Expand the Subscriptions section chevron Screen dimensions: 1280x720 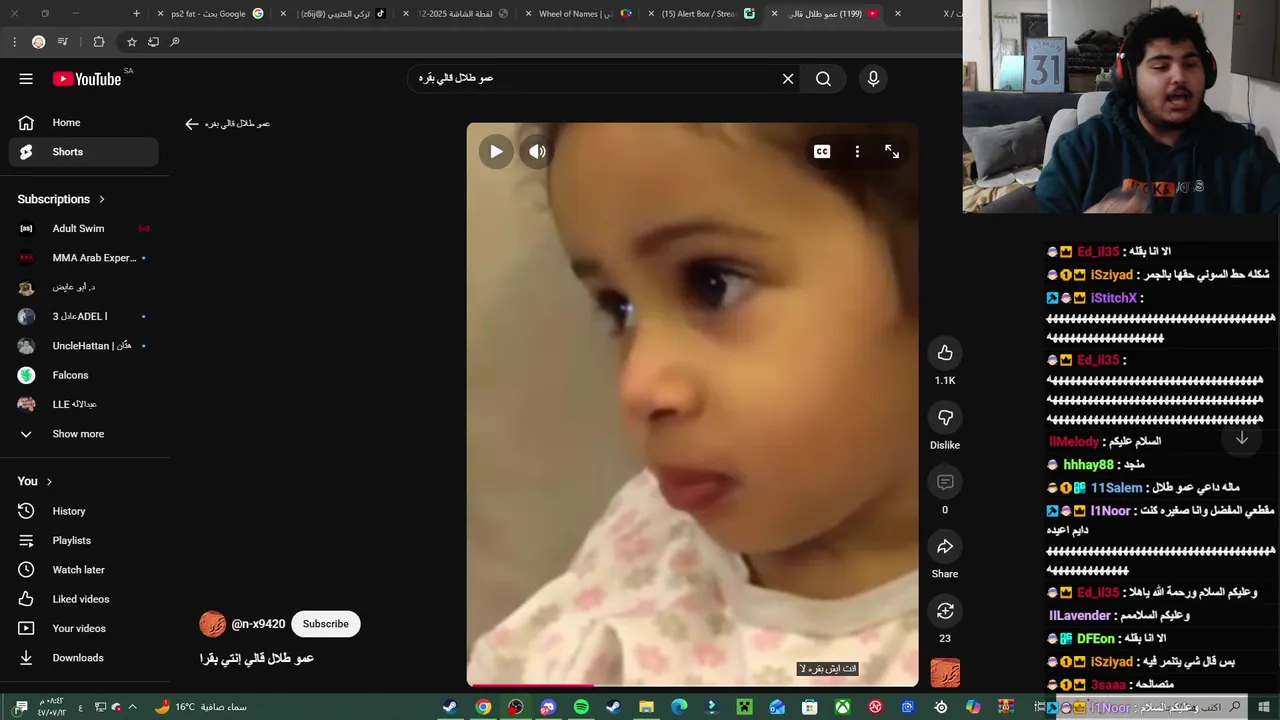[102, 199]
